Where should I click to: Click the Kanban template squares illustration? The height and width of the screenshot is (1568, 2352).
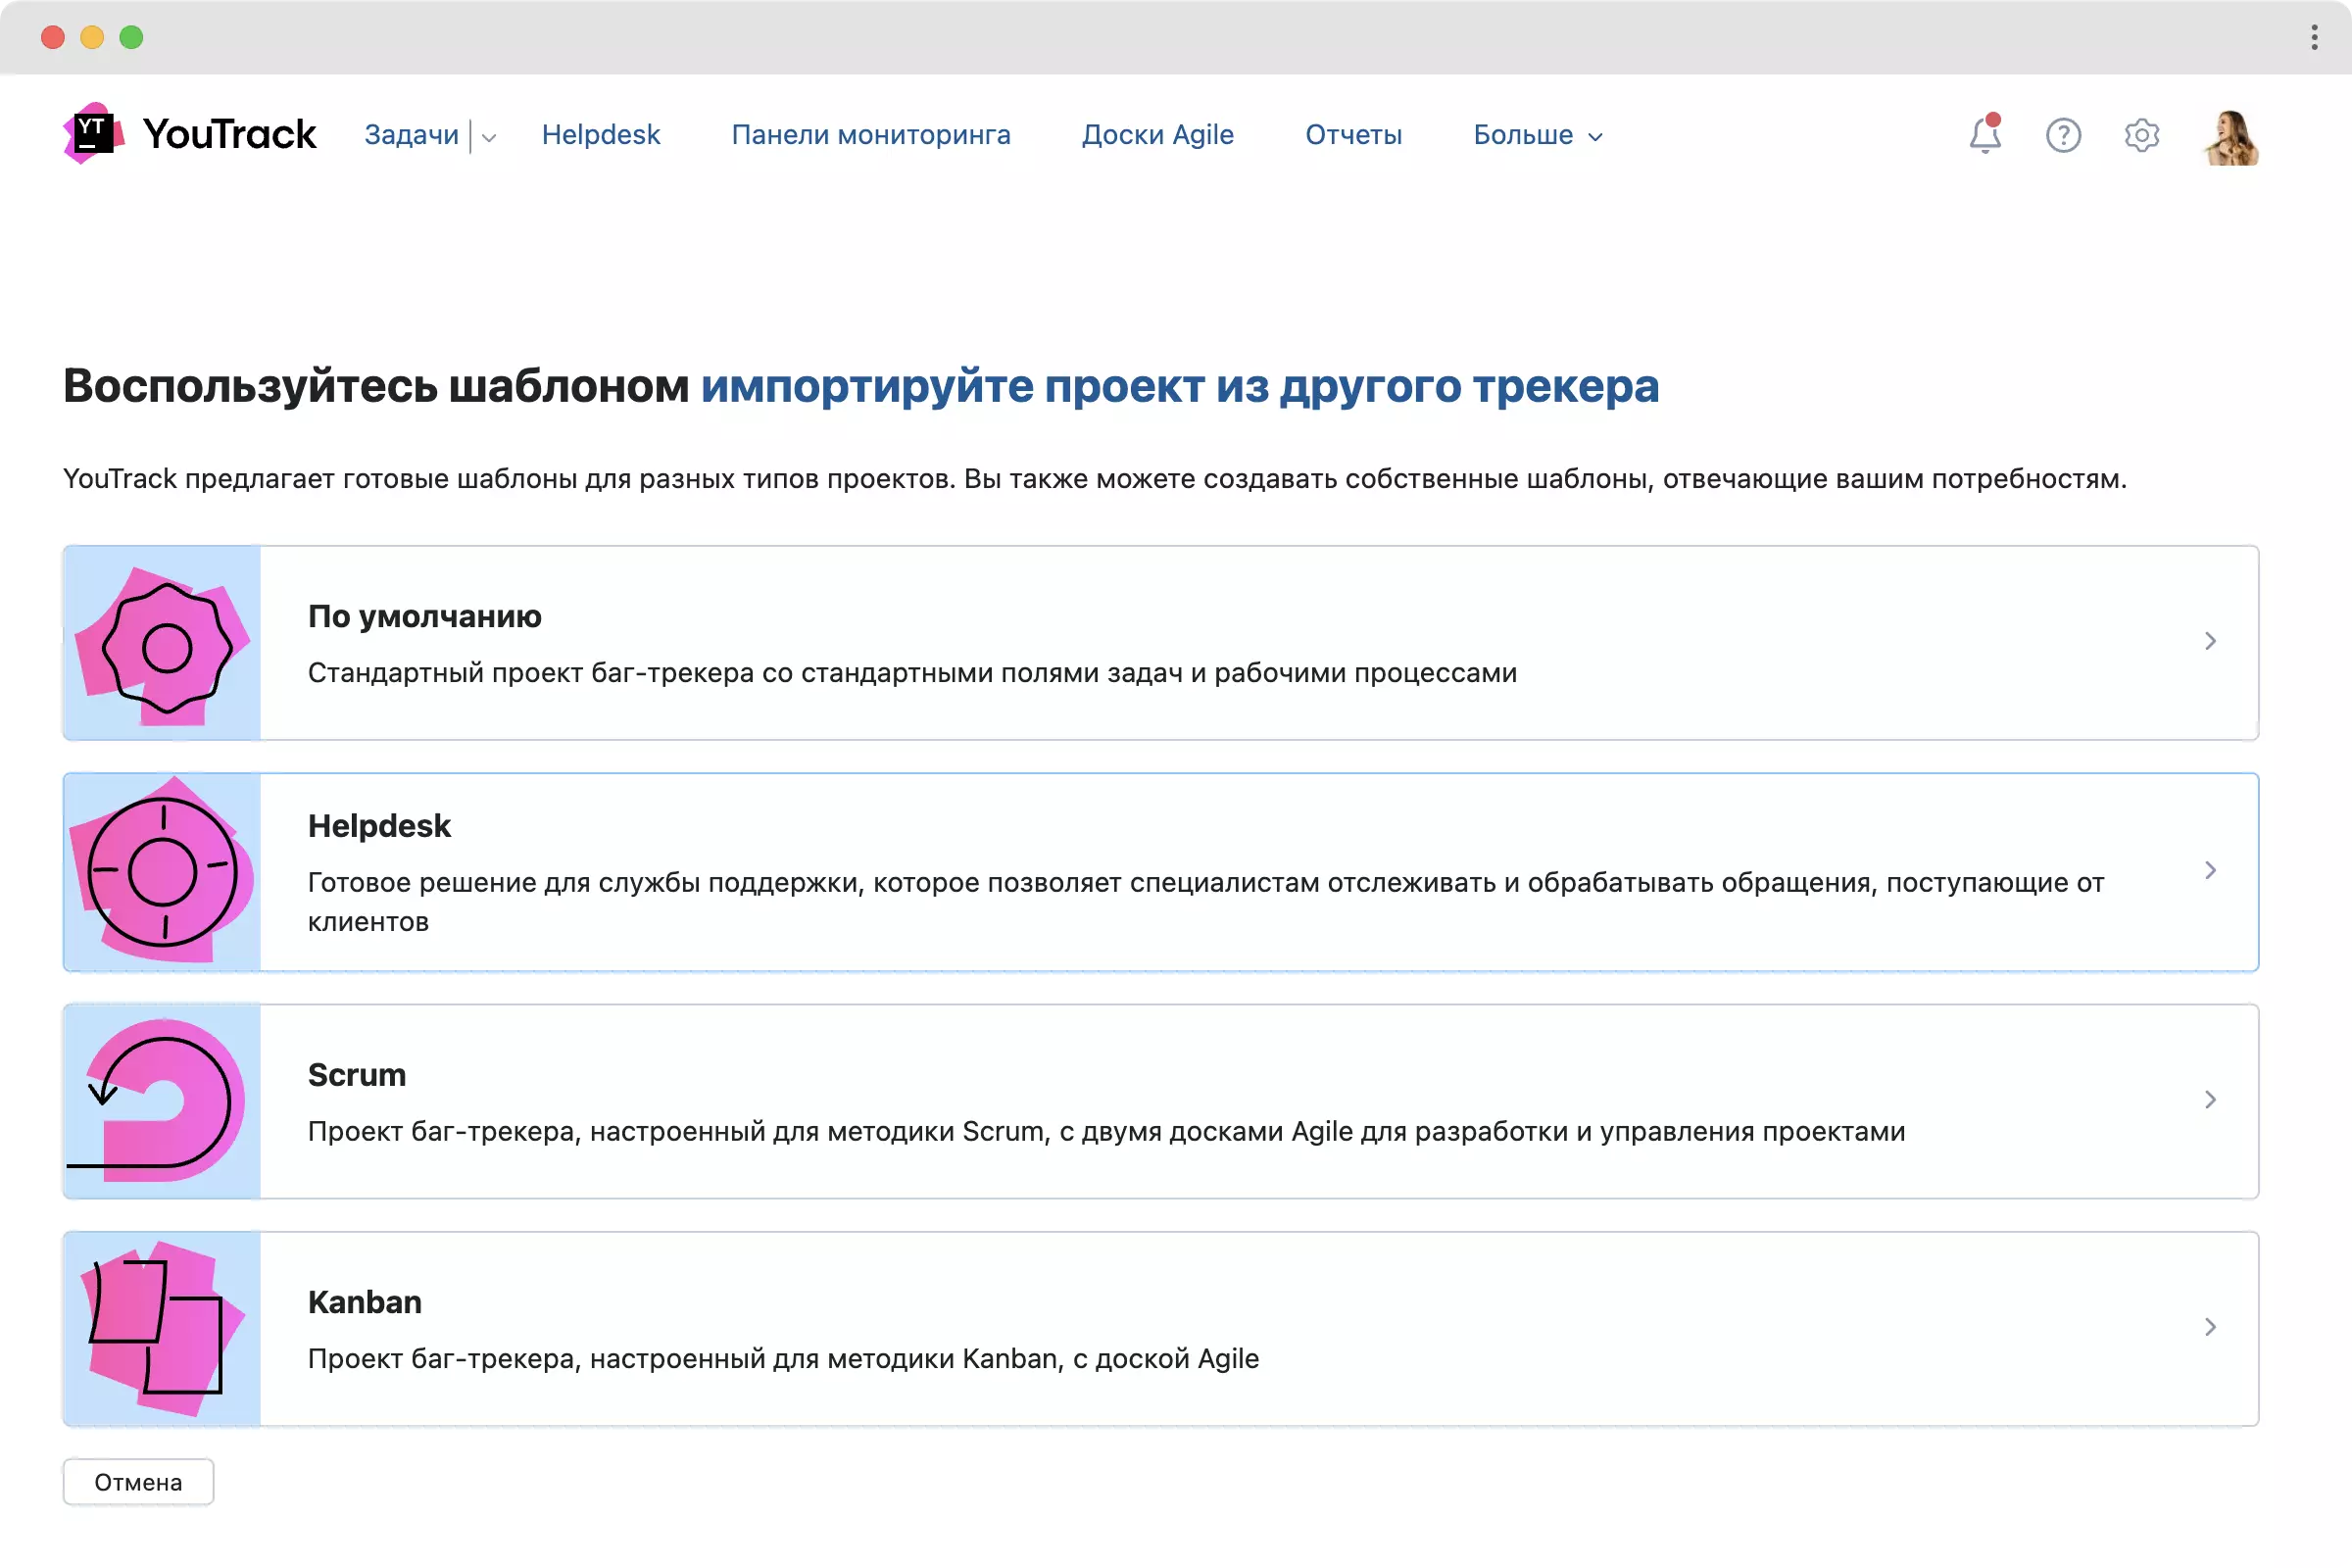click(x=163, y=1329)
